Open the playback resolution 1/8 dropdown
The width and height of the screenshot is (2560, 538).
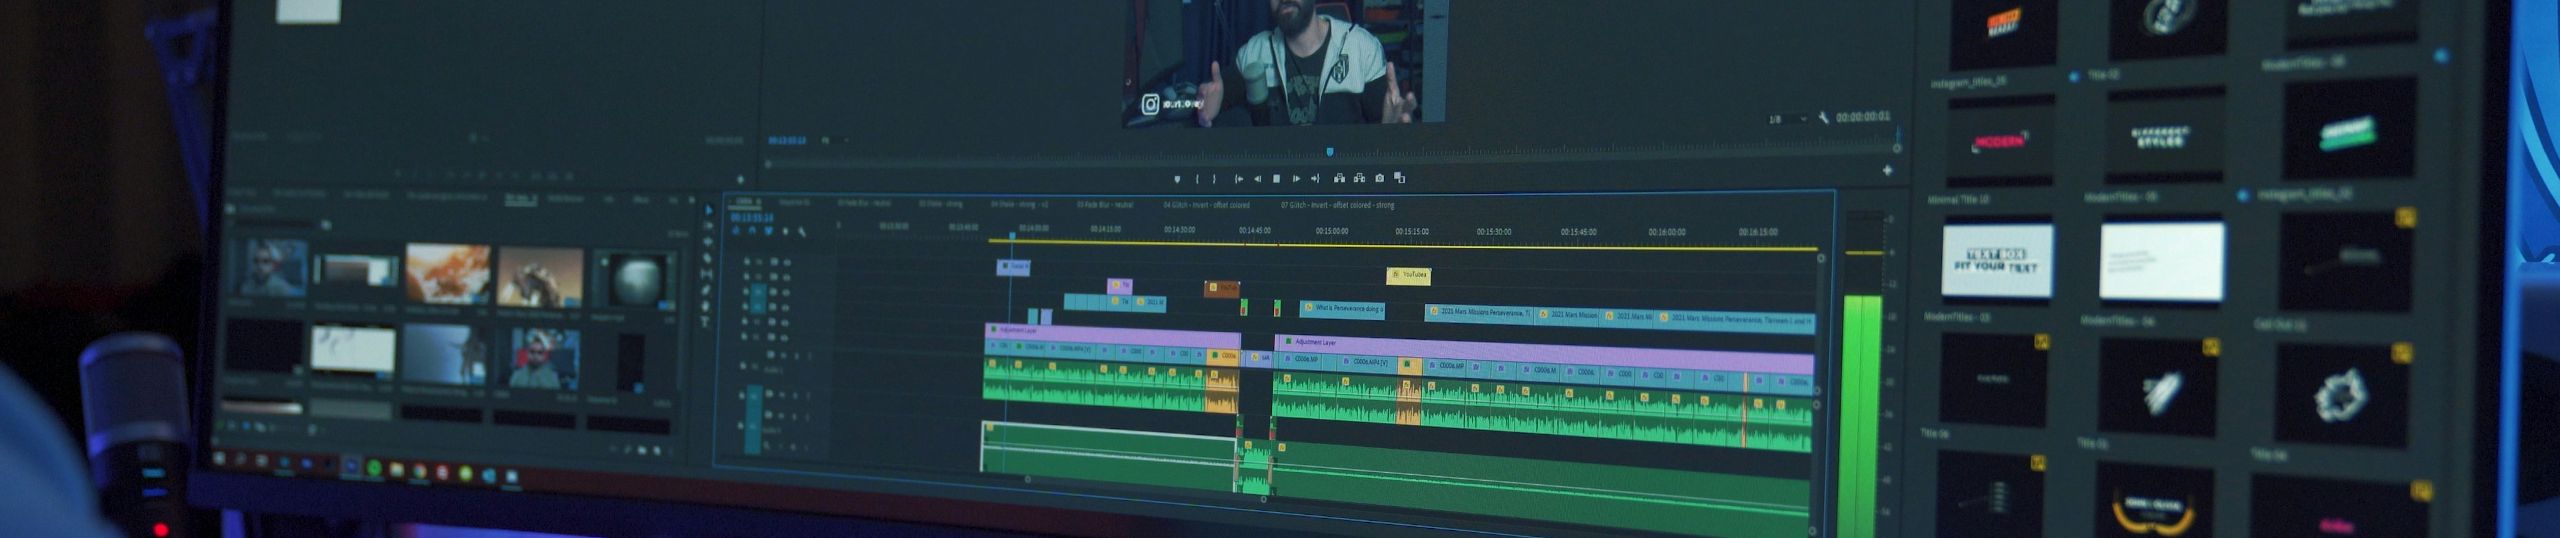tap(1787, 119)
